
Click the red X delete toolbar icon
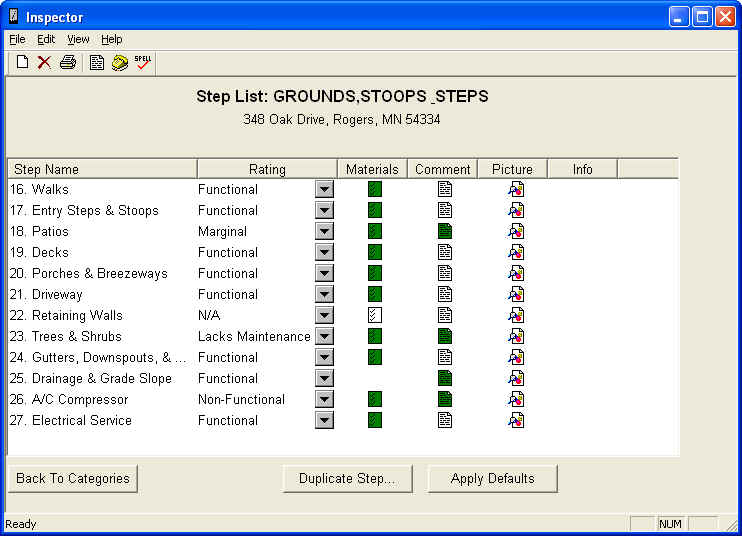tap(44, 62)
